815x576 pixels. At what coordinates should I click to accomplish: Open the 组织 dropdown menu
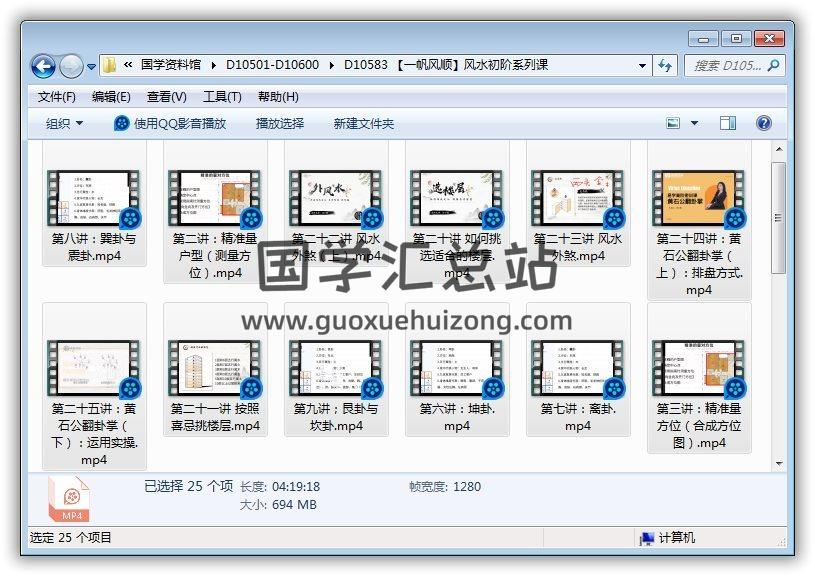[x=64, y=123]
